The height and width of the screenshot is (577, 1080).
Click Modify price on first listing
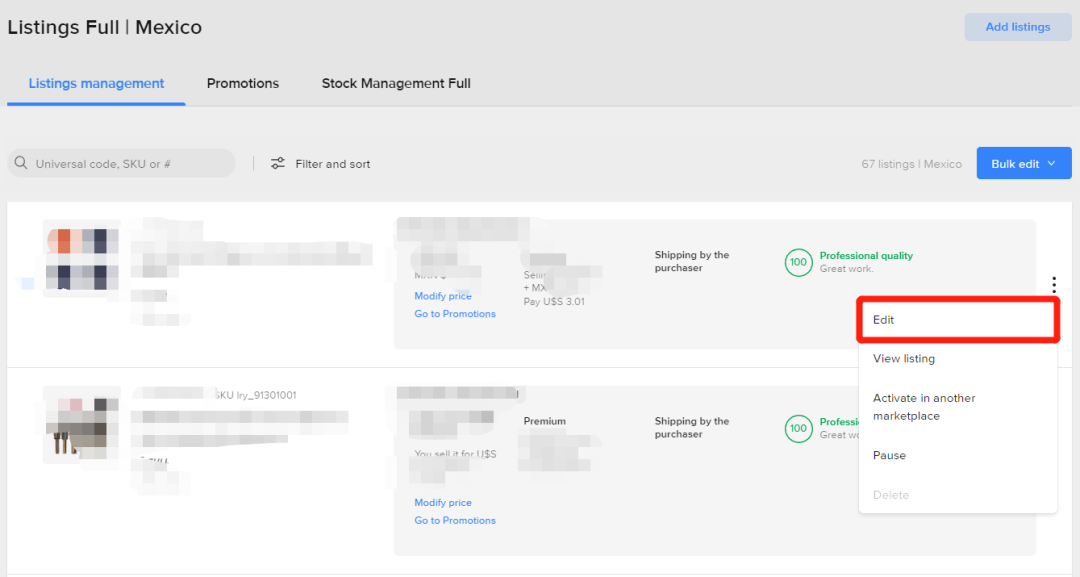(443, 296)
